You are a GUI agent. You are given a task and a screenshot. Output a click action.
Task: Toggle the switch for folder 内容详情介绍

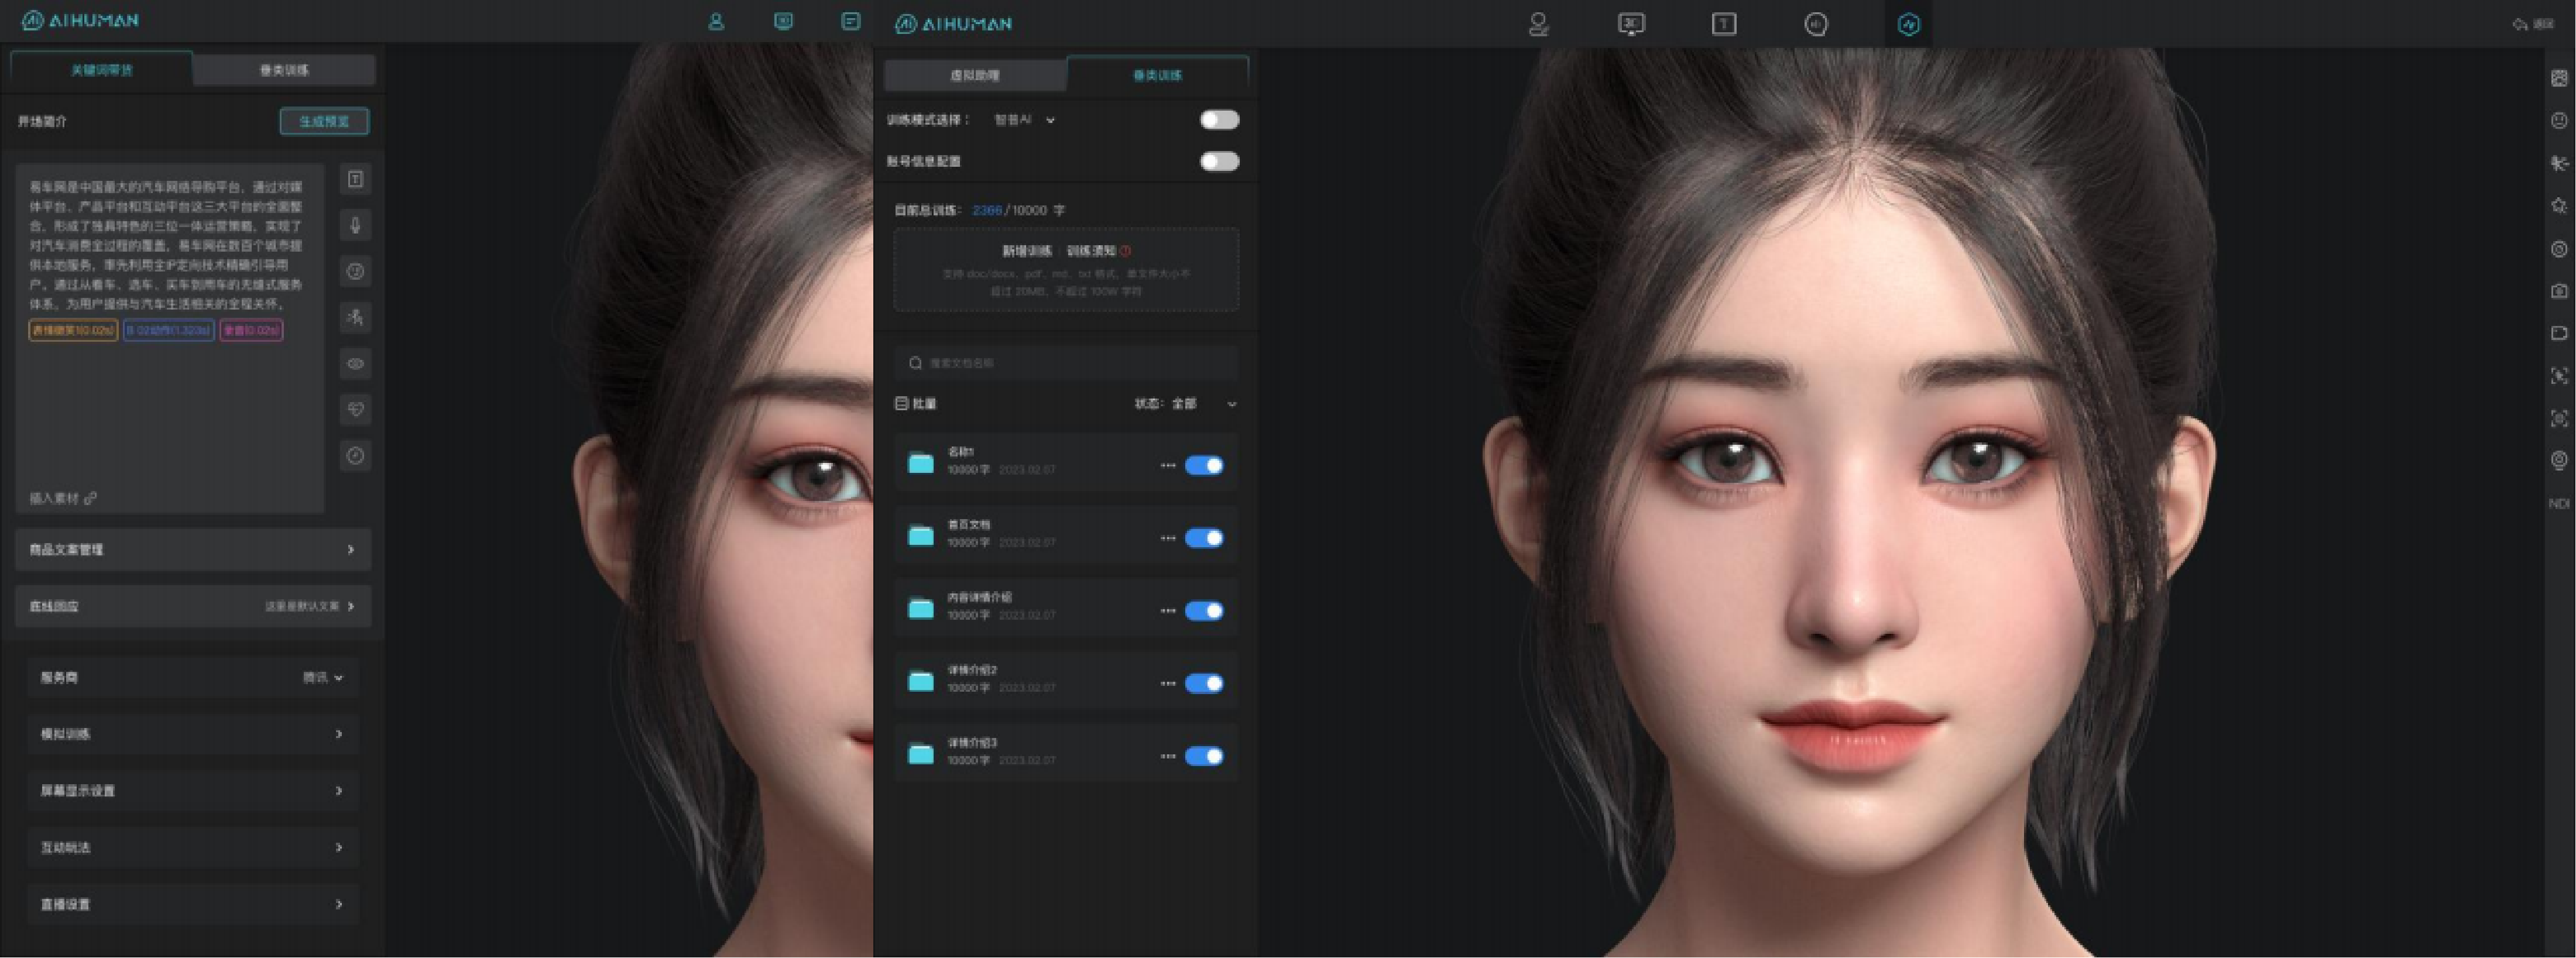point(1204,611)
